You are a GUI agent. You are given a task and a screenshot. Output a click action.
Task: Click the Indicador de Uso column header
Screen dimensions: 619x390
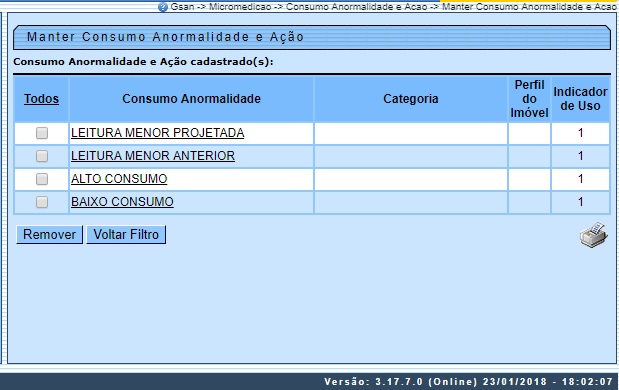pyautogui.click(x=580, y=99)
